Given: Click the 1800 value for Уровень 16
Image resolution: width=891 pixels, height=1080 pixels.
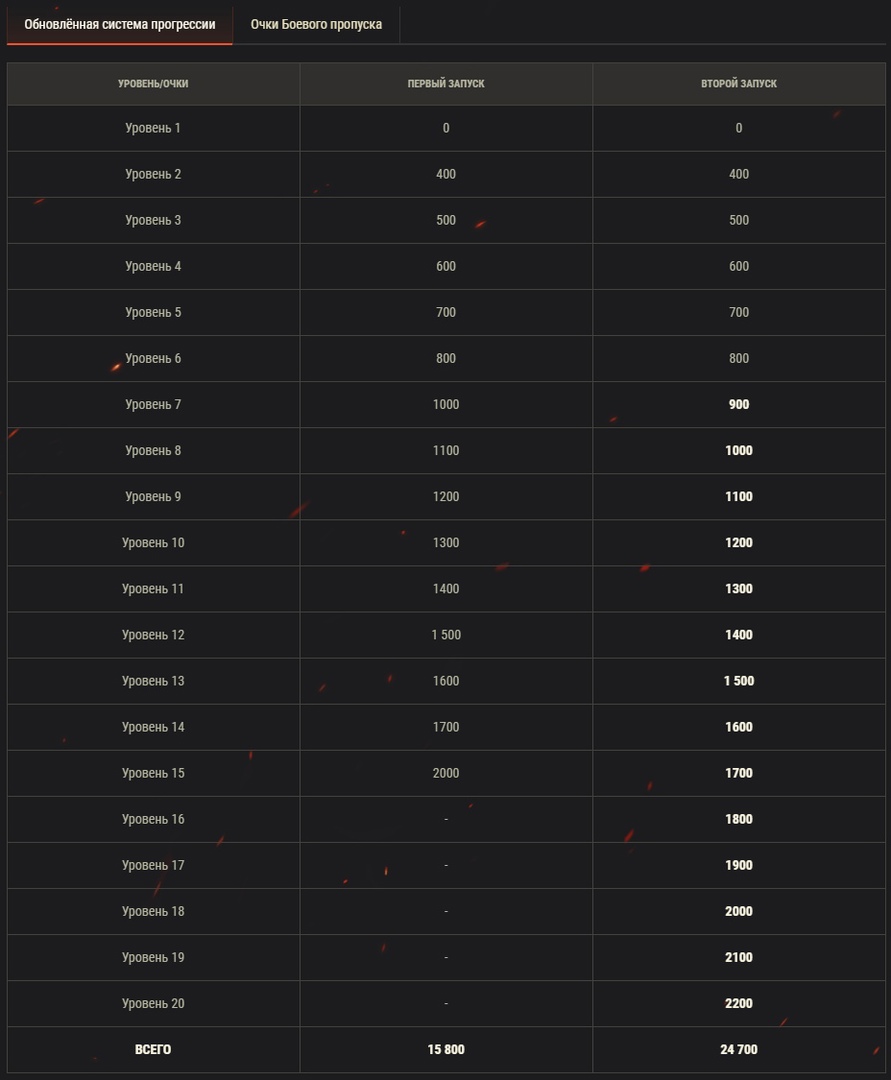Looking at the screenshot, I should tap(739, 819).
